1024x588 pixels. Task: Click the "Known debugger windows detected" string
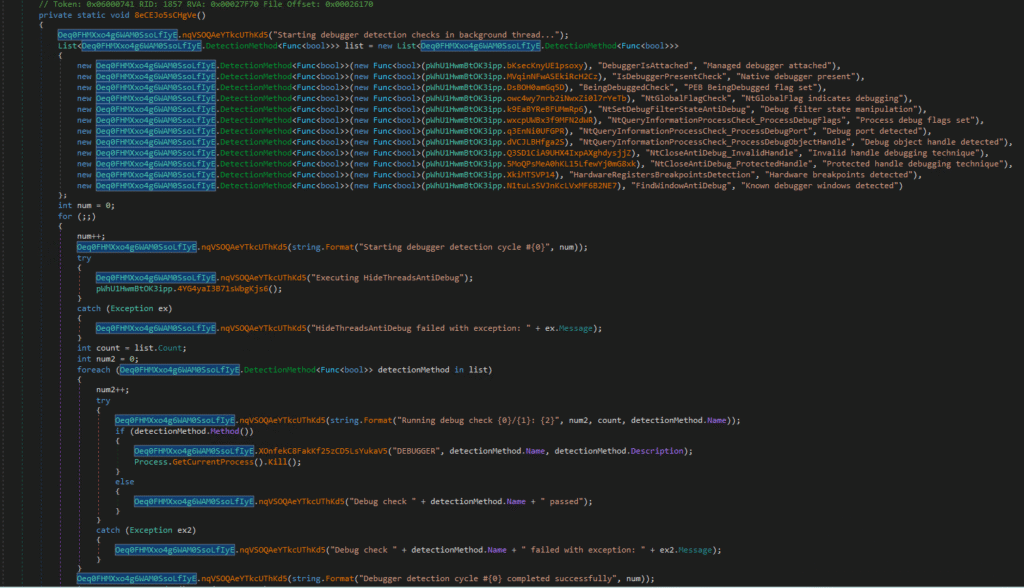[818, 187]
